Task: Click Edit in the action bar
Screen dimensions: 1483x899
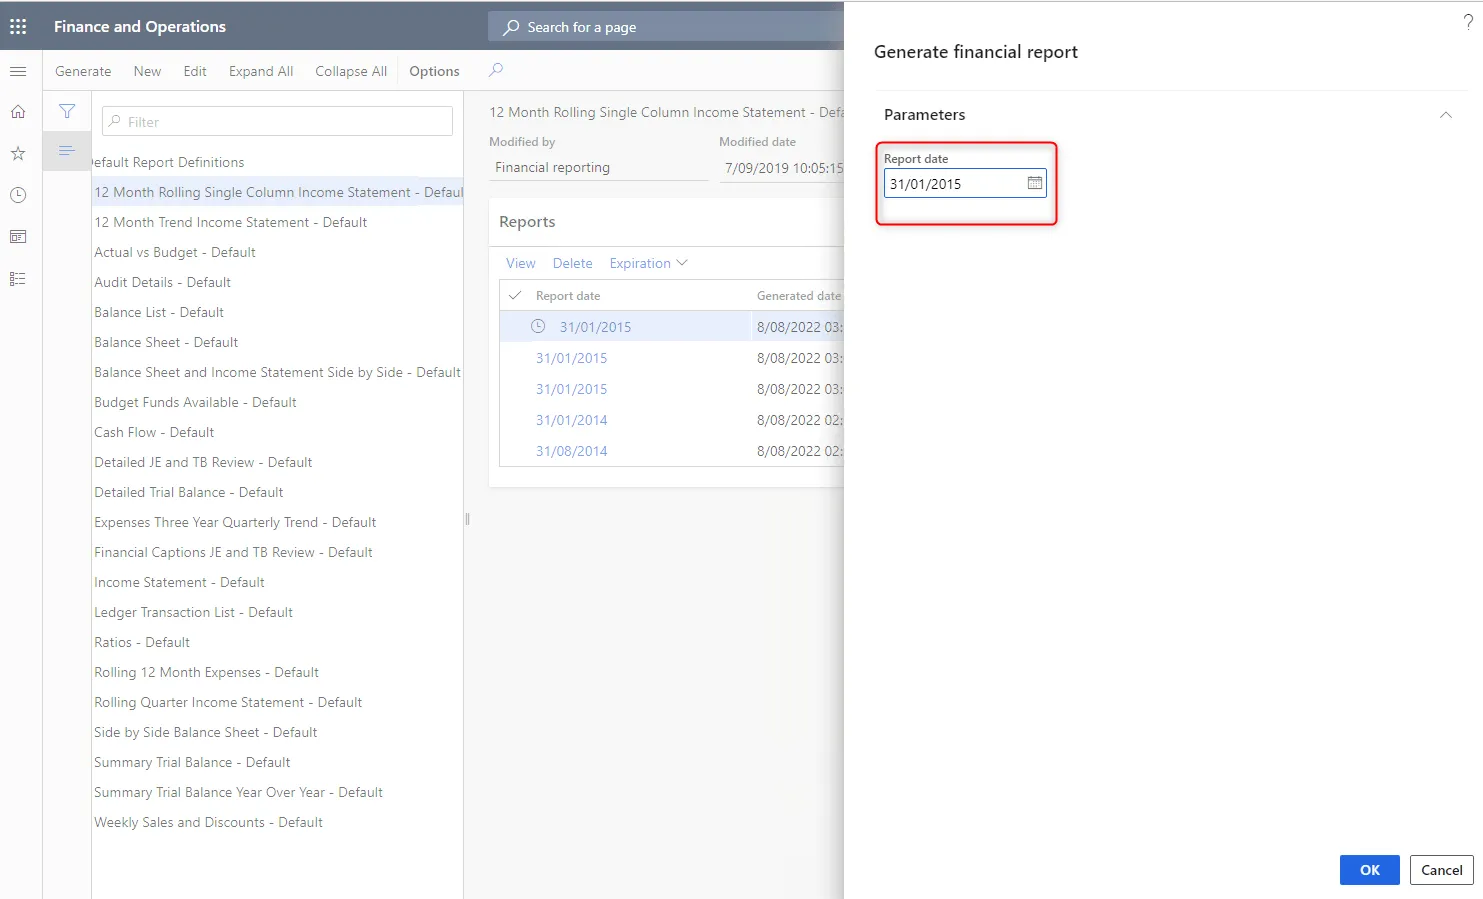Action: coord(194,71)
